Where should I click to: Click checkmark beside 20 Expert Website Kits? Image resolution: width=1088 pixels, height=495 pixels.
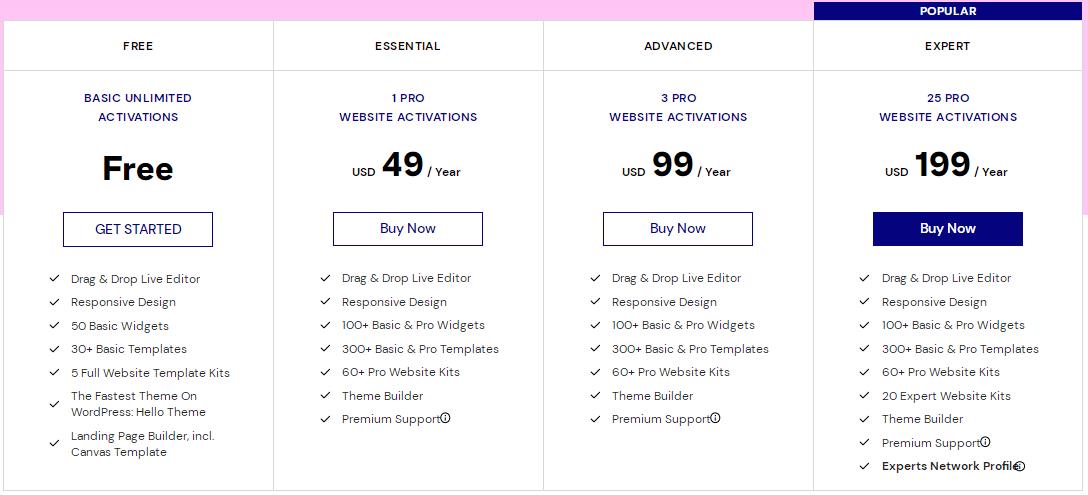864,396
